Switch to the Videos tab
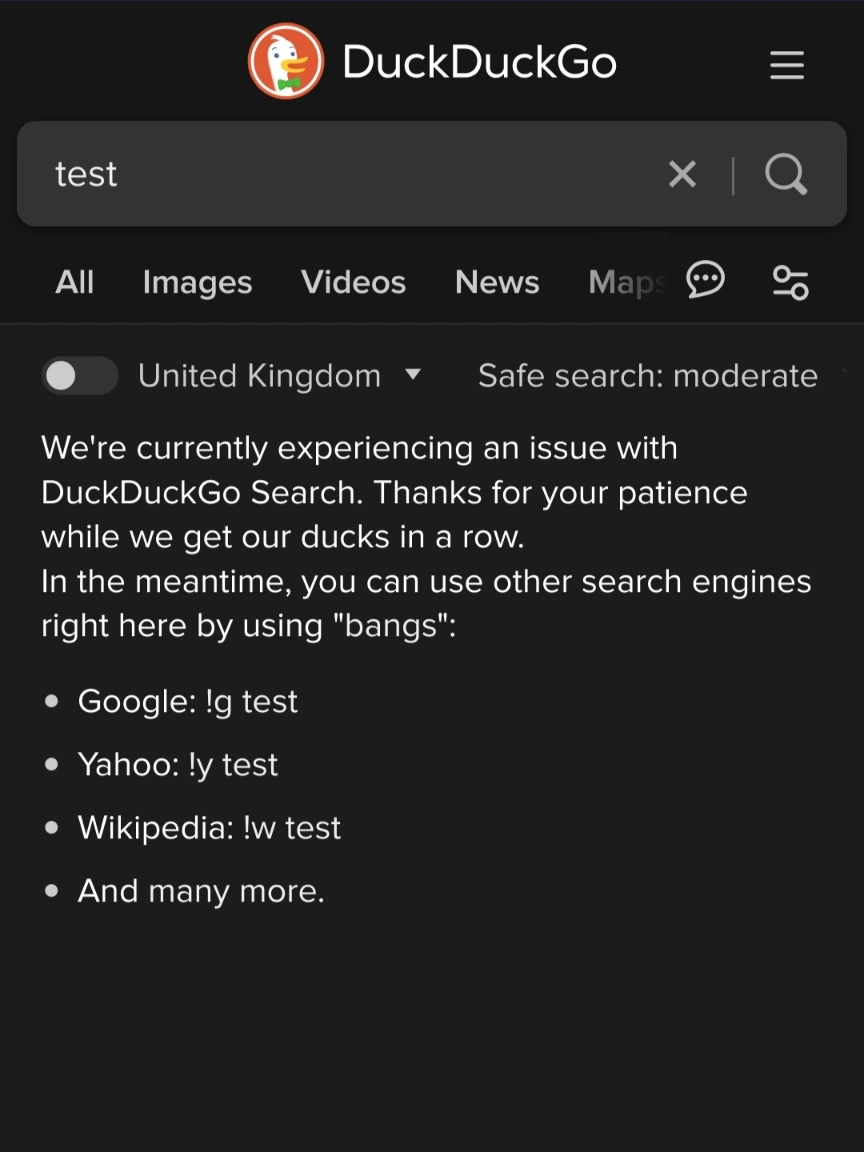The height and width of the screenshot is (1152, 864). [x=353, y=282]
